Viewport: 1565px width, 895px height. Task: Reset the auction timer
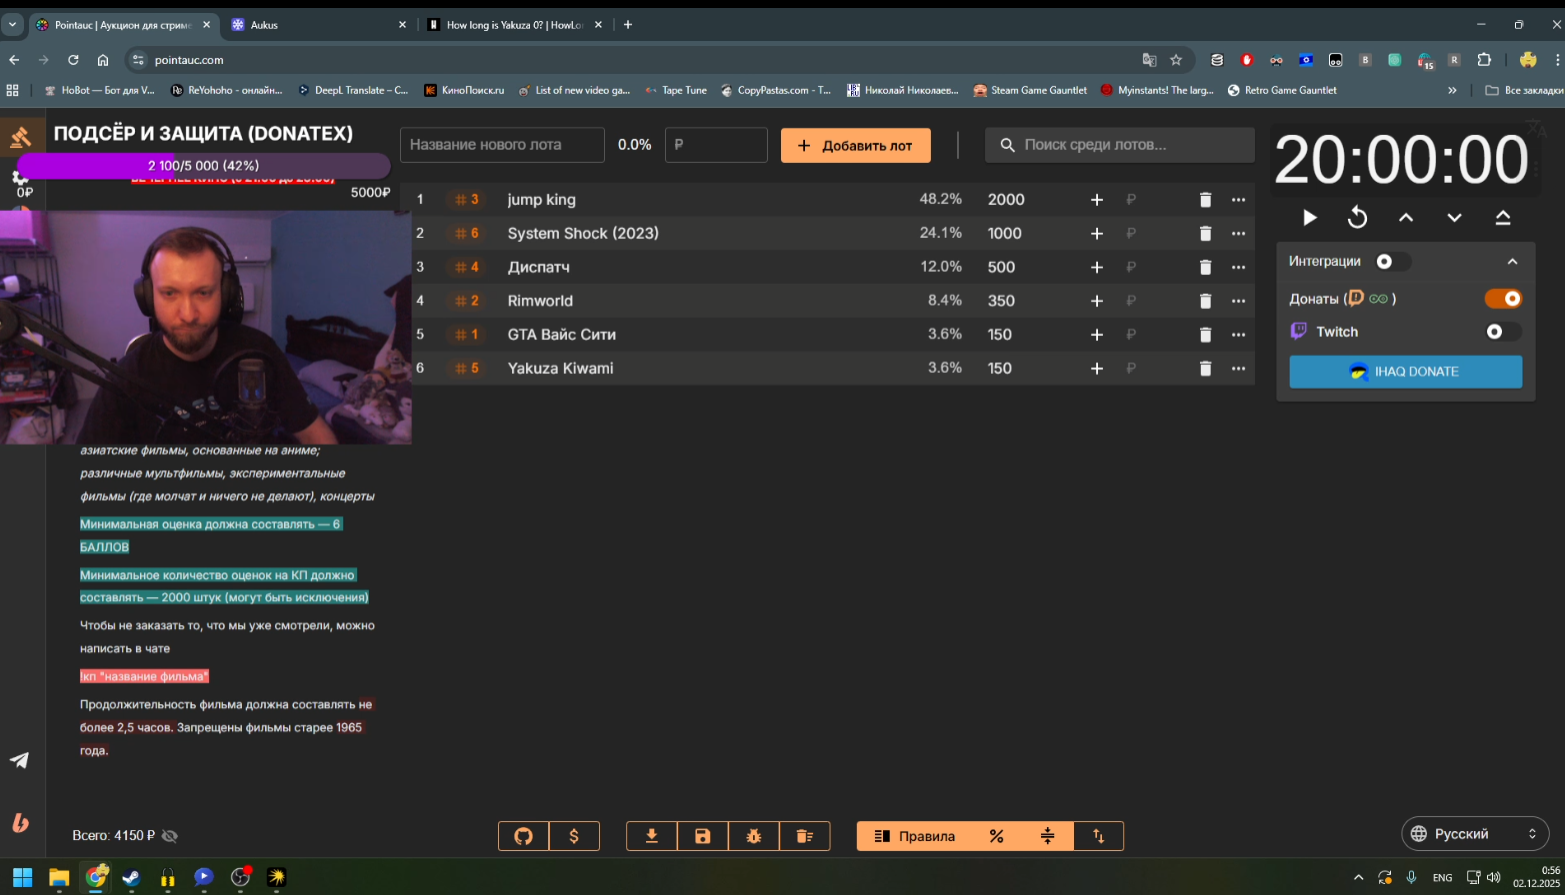(1357, 217)
